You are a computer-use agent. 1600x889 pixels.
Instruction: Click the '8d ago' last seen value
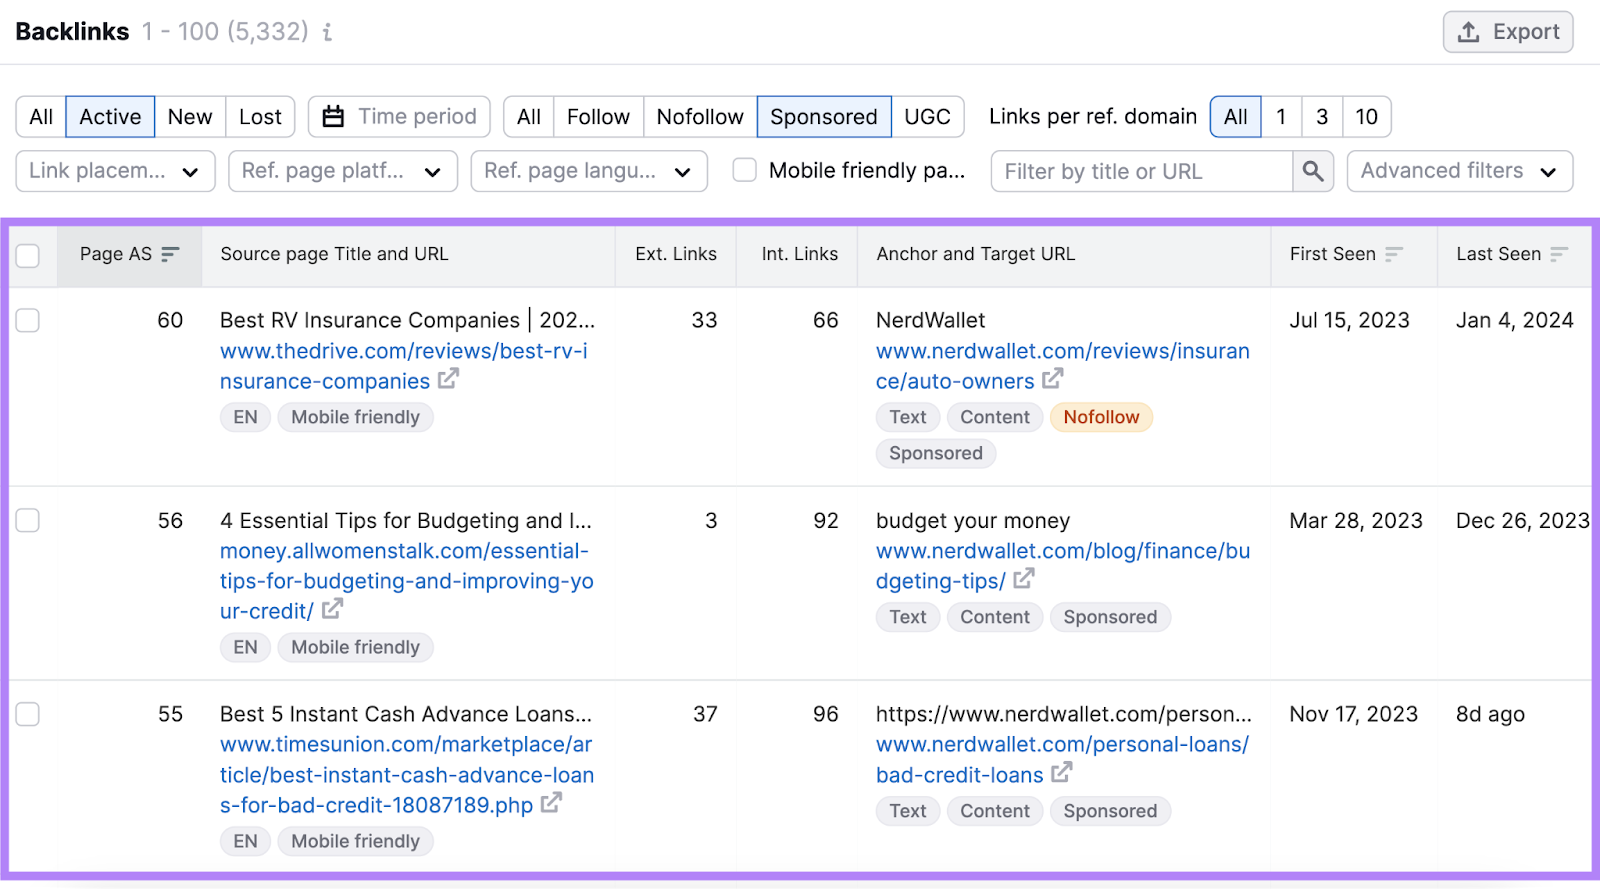1490,714
